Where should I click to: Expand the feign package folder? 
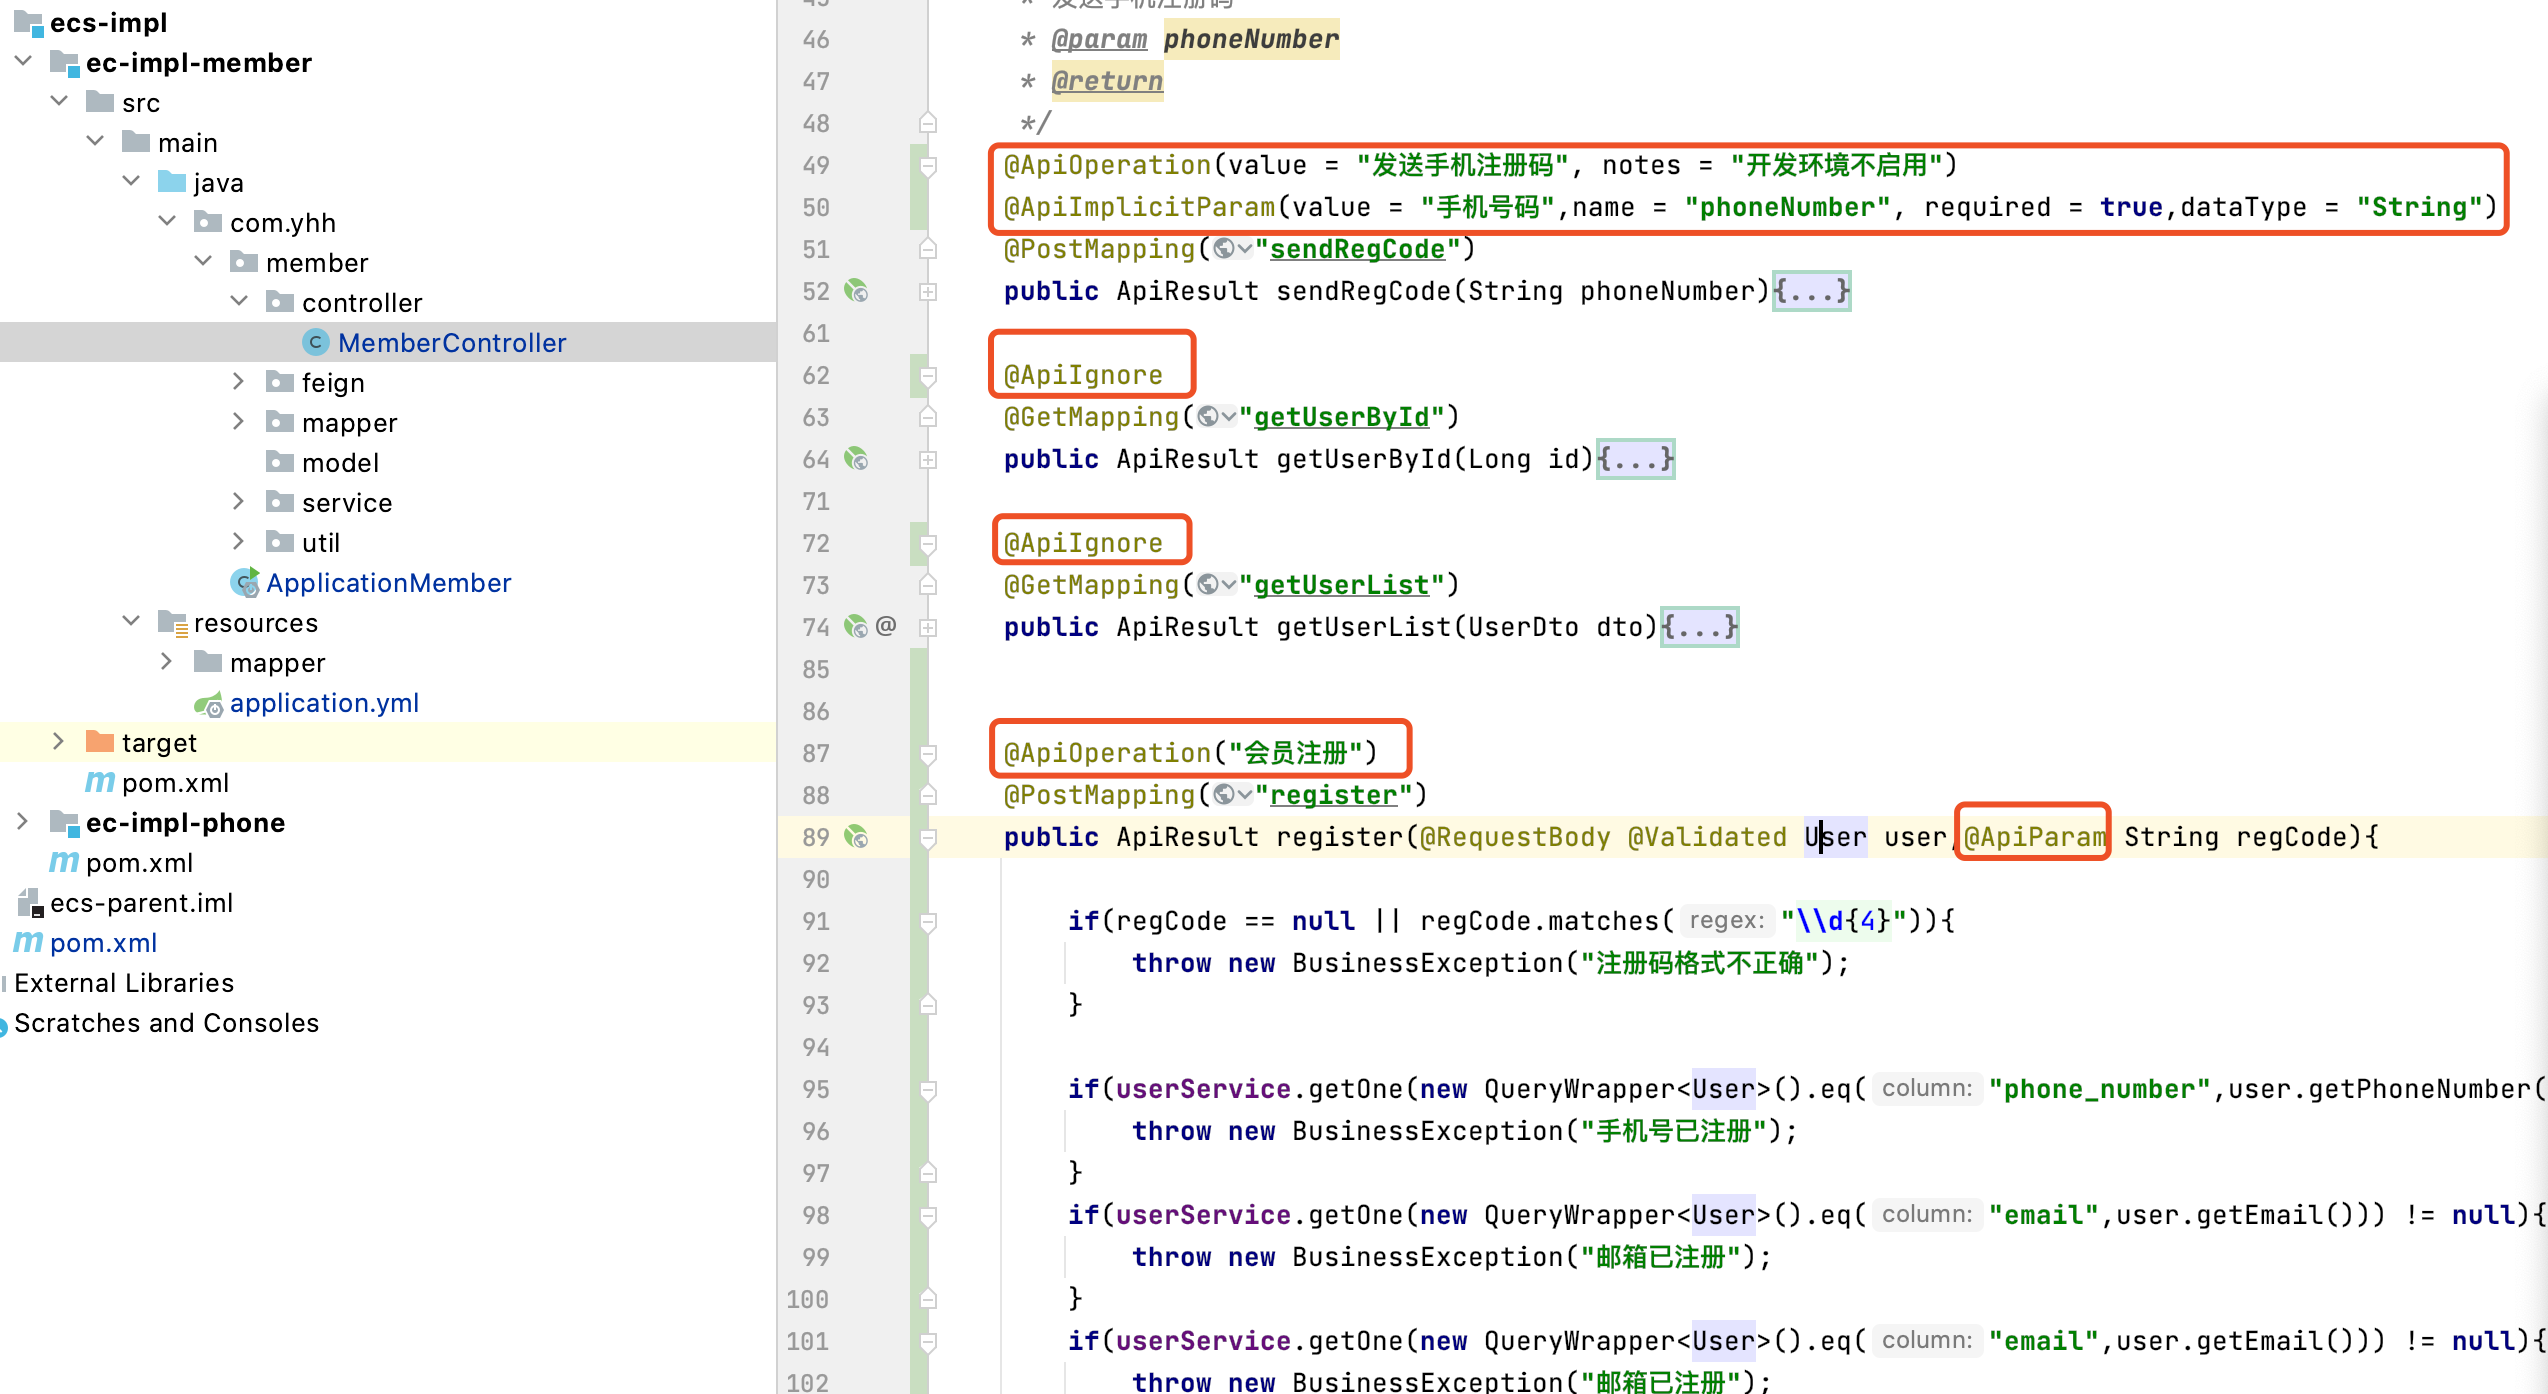[238, 382]
